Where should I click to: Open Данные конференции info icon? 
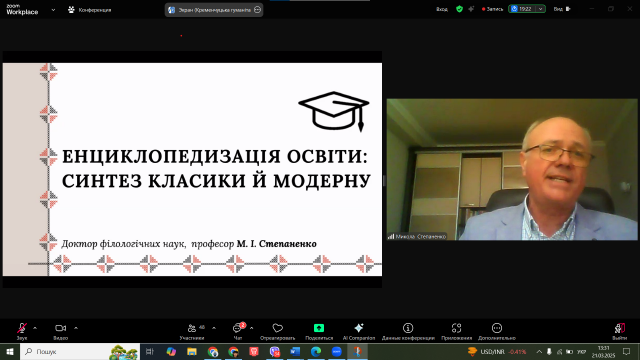tap(408, 328)
